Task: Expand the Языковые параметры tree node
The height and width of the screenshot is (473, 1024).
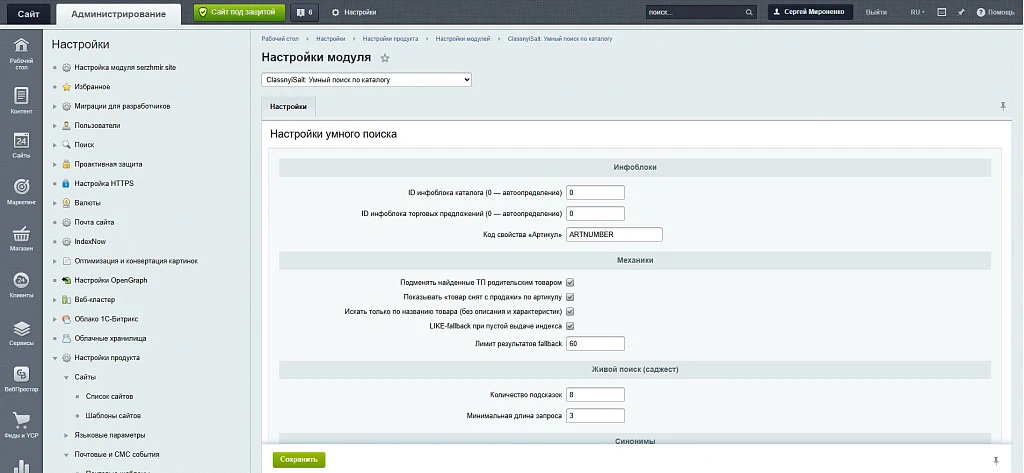Action: coord(66,435)
